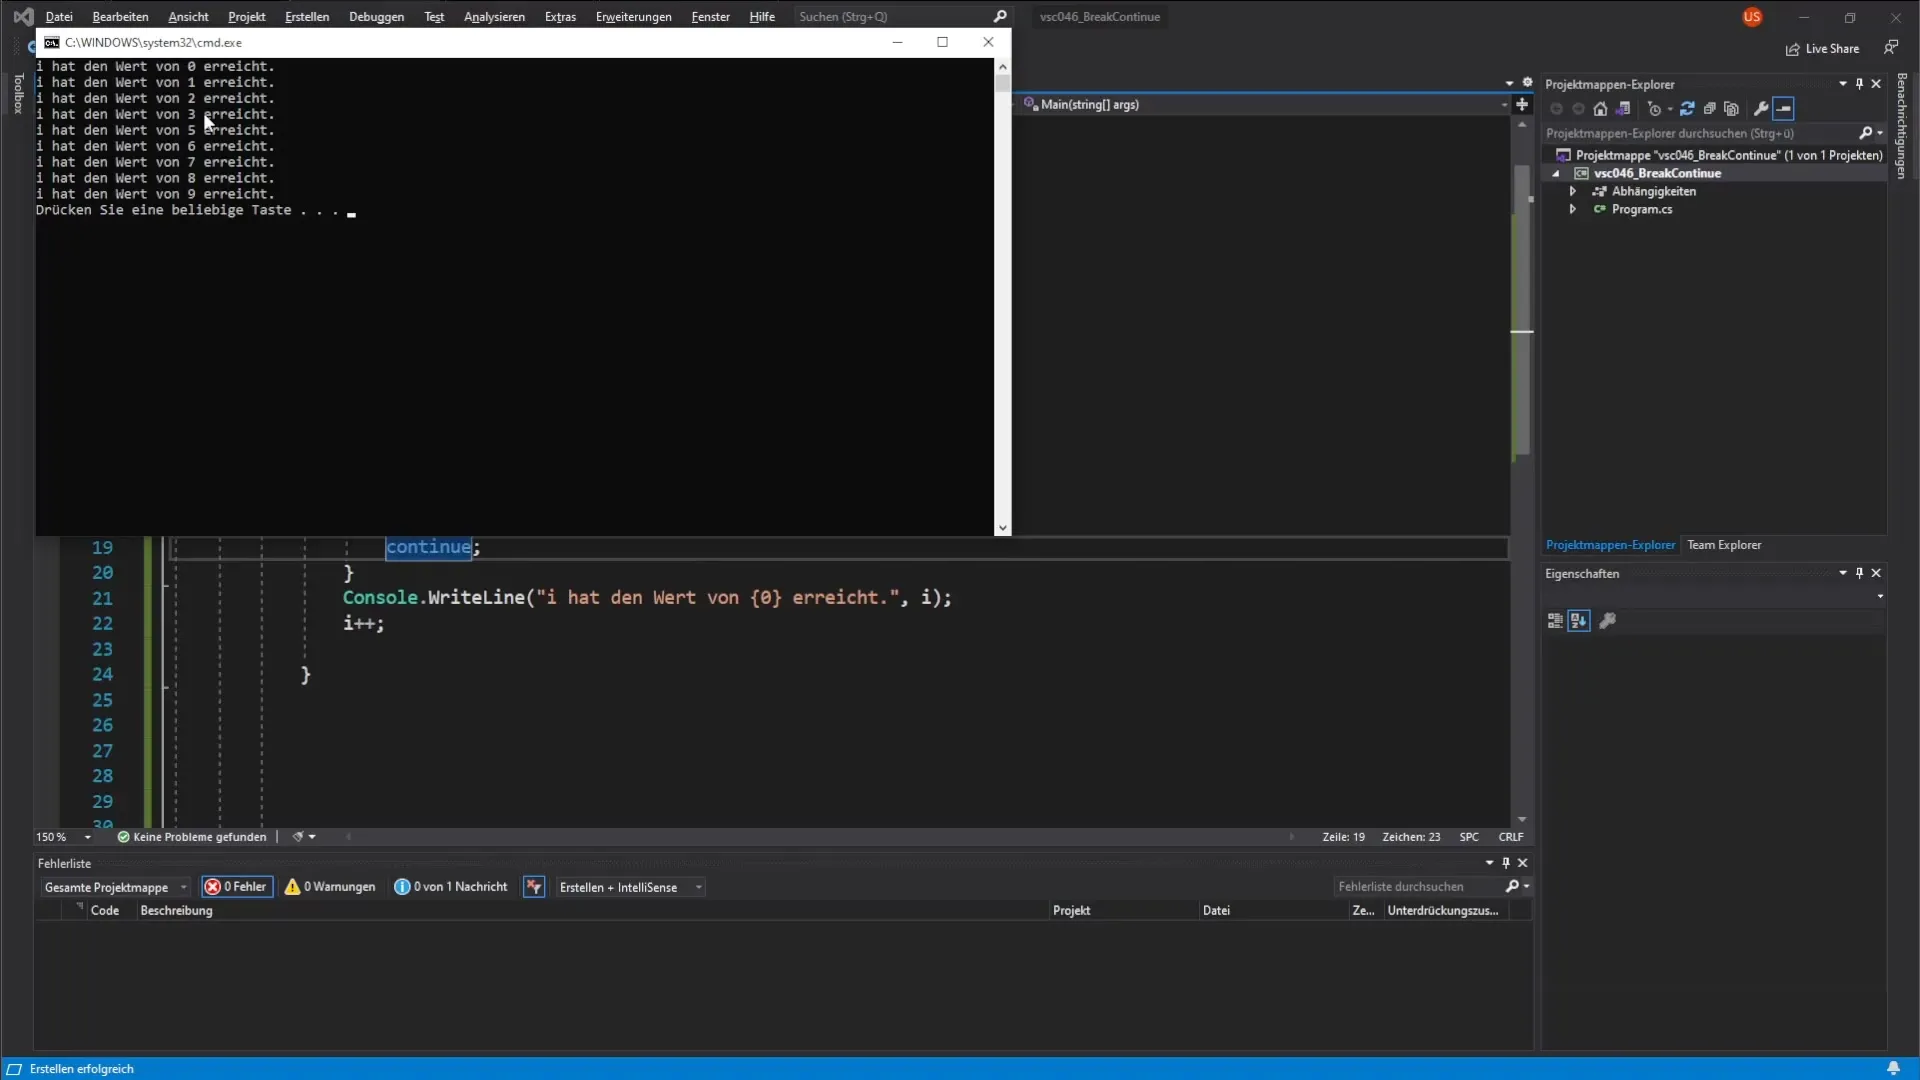Viewport: 1920px width, 1080px height.
Task: Pin the Eigenschaften panel
Action: click(1859, 573)
